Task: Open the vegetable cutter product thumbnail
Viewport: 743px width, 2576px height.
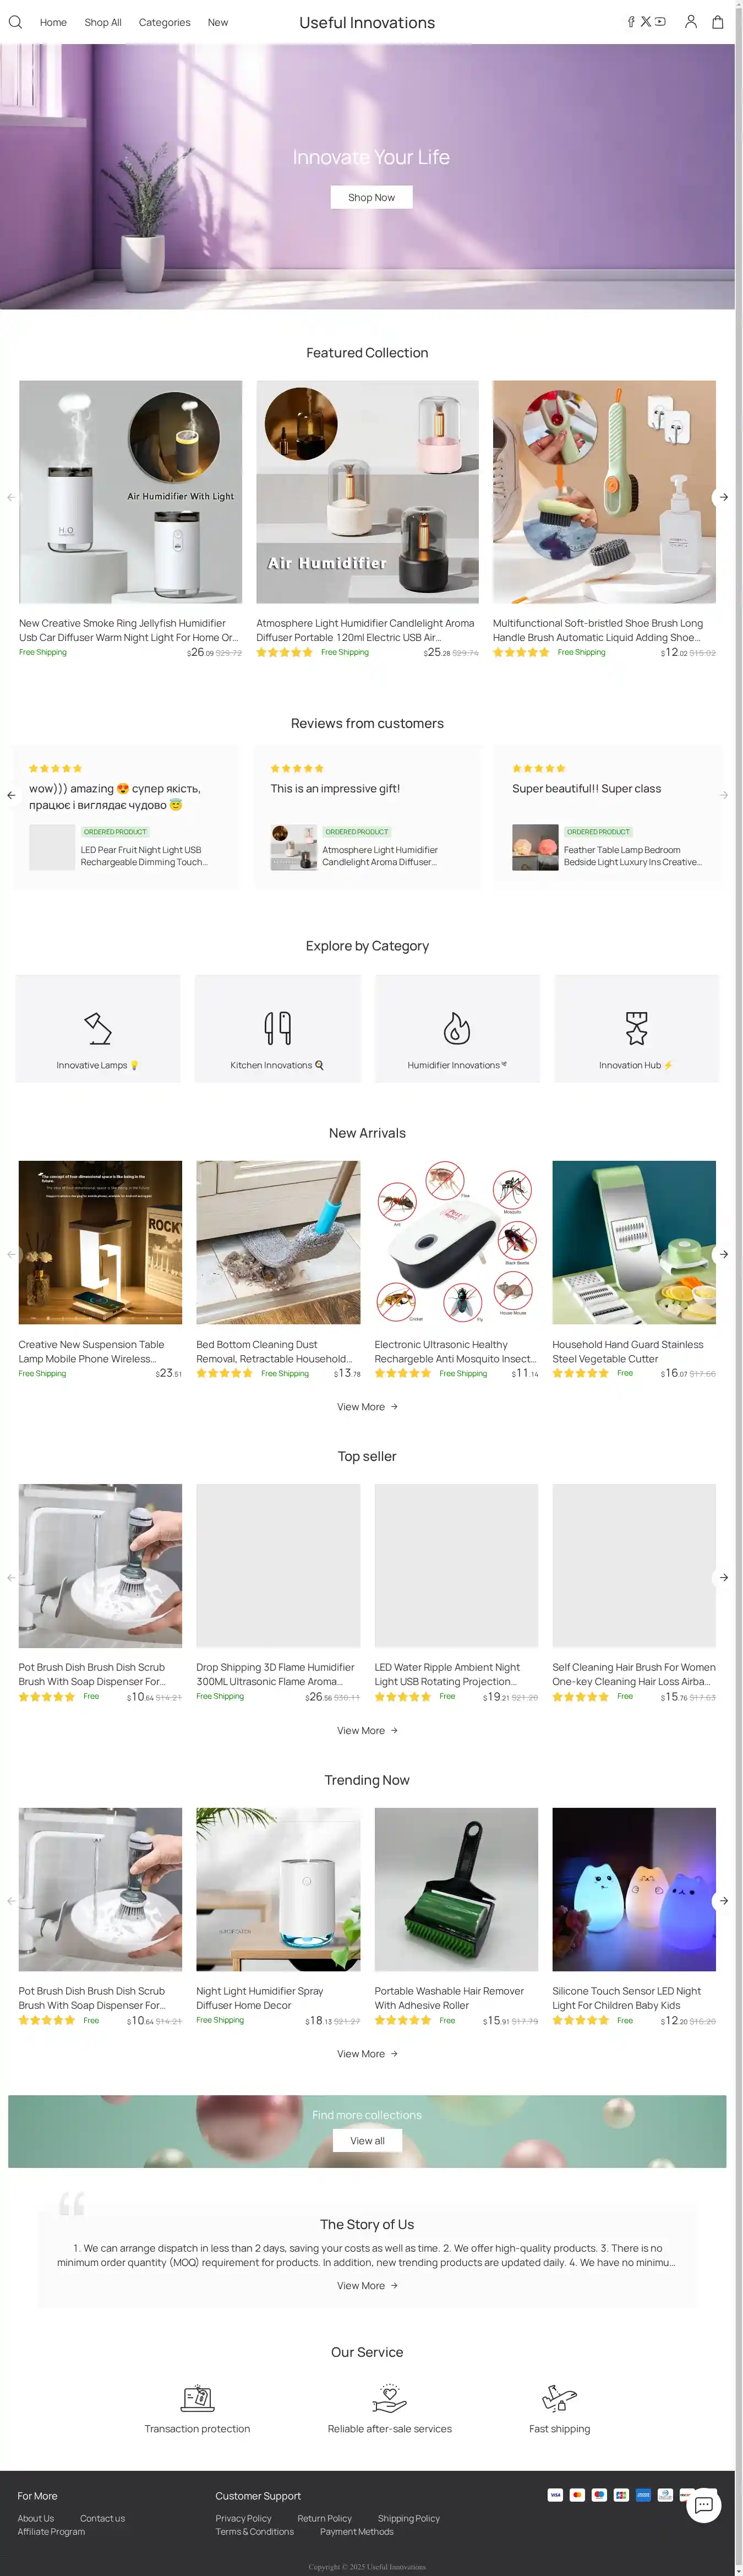Action: (634, 1242)
